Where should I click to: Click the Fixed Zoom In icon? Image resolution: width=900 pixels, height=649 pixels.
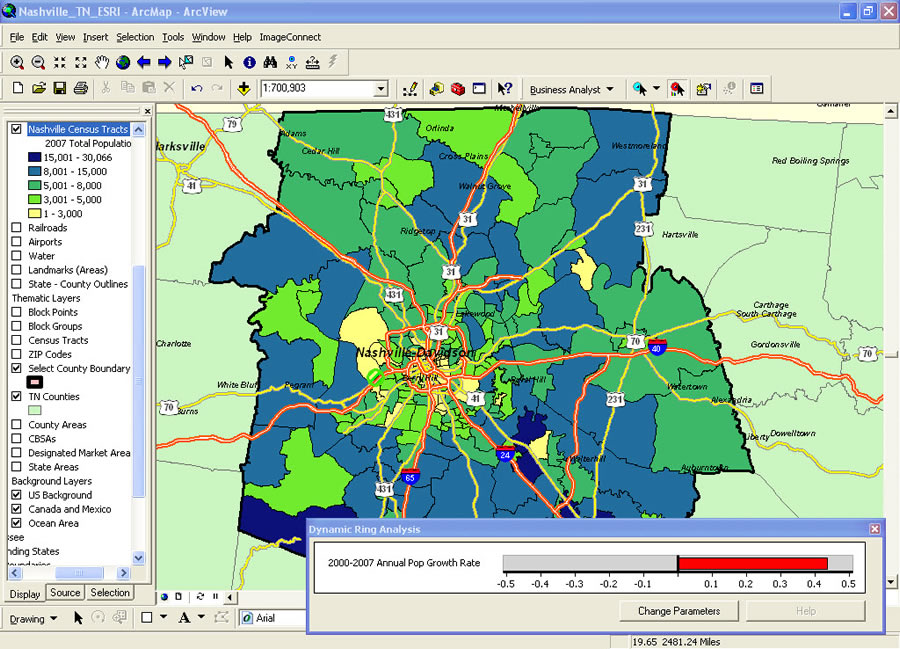[x=60, y=62]
